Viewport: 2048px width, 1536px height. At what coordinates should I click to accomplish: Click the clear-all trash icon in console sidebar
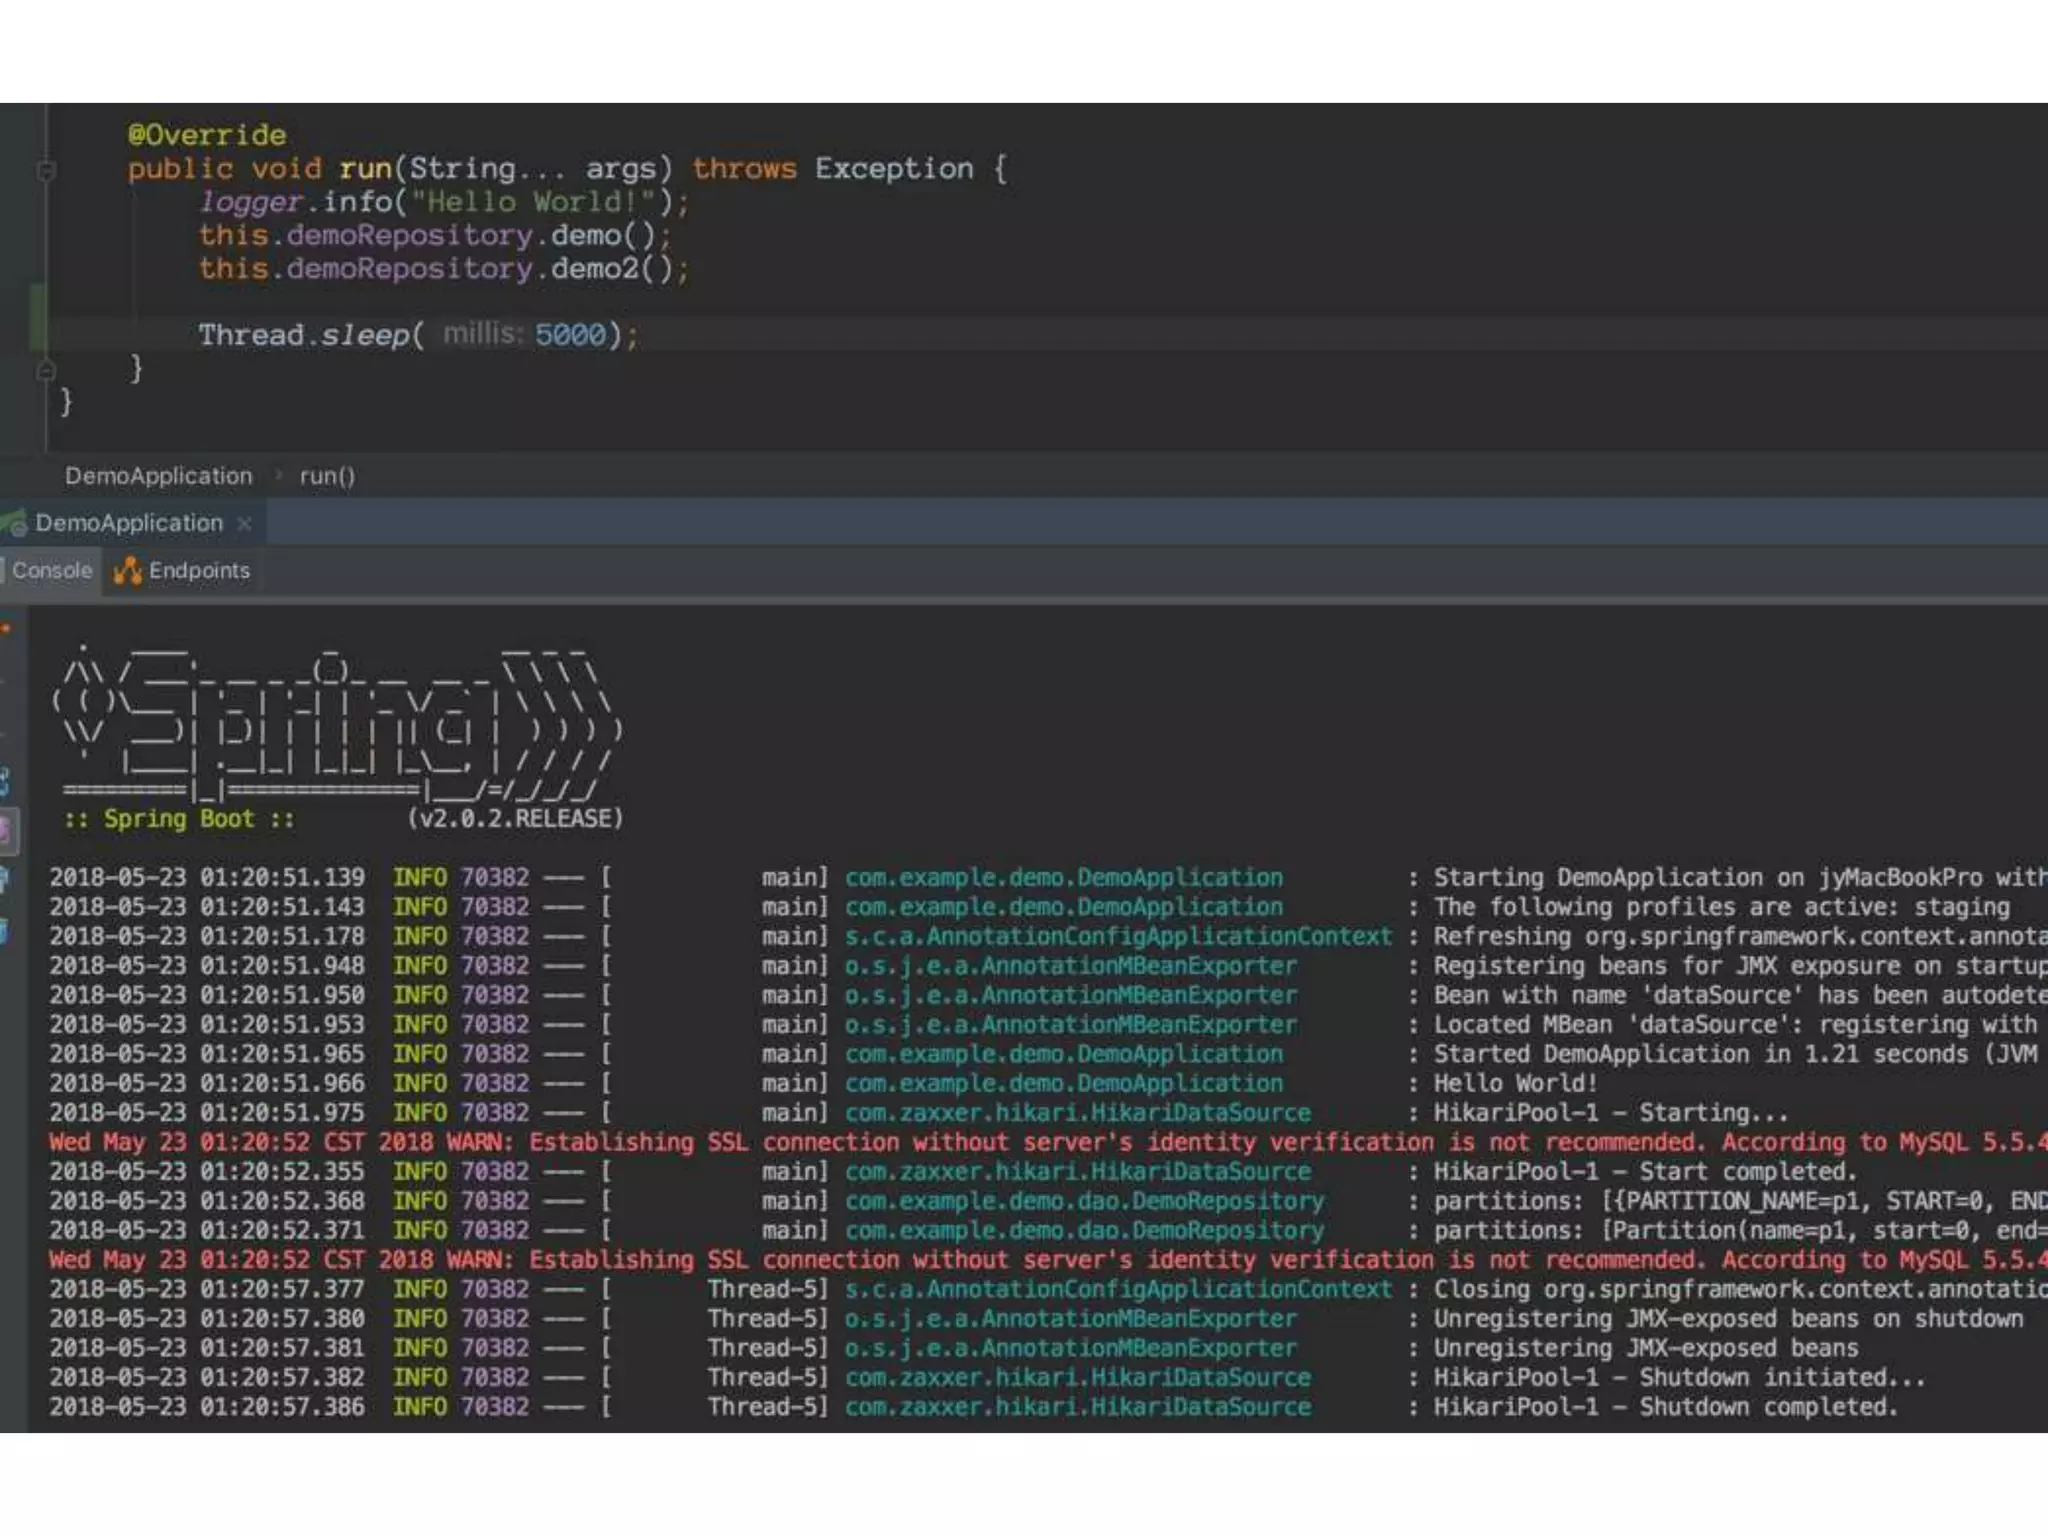6,932
